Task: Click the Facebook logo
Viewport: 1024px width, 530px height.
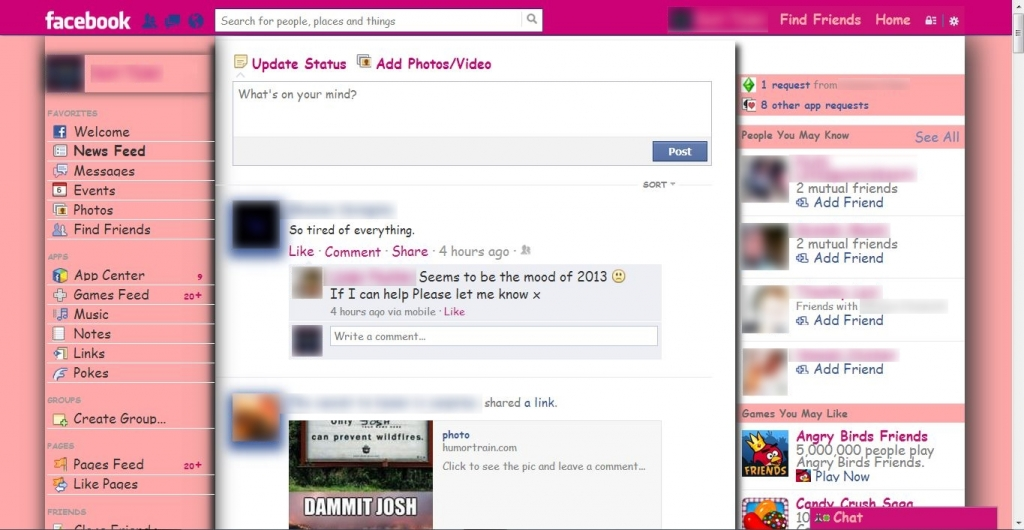Action: click(x=88, y=20)
